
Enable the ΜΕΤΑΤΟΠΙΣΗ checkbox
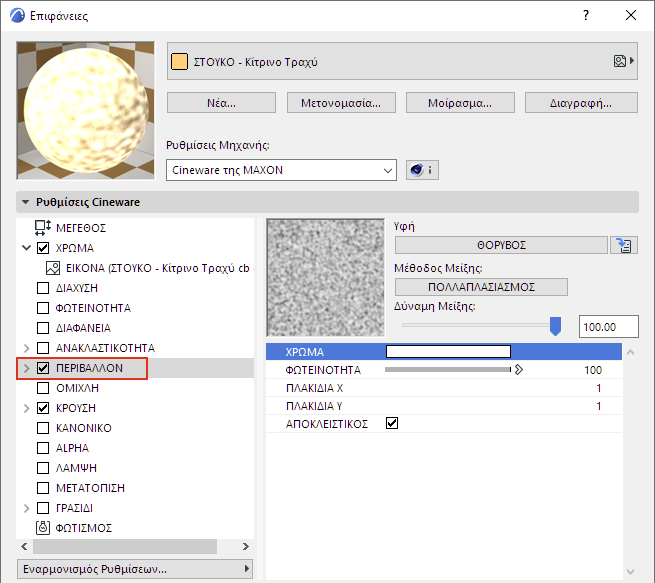(x=43, y=488)
